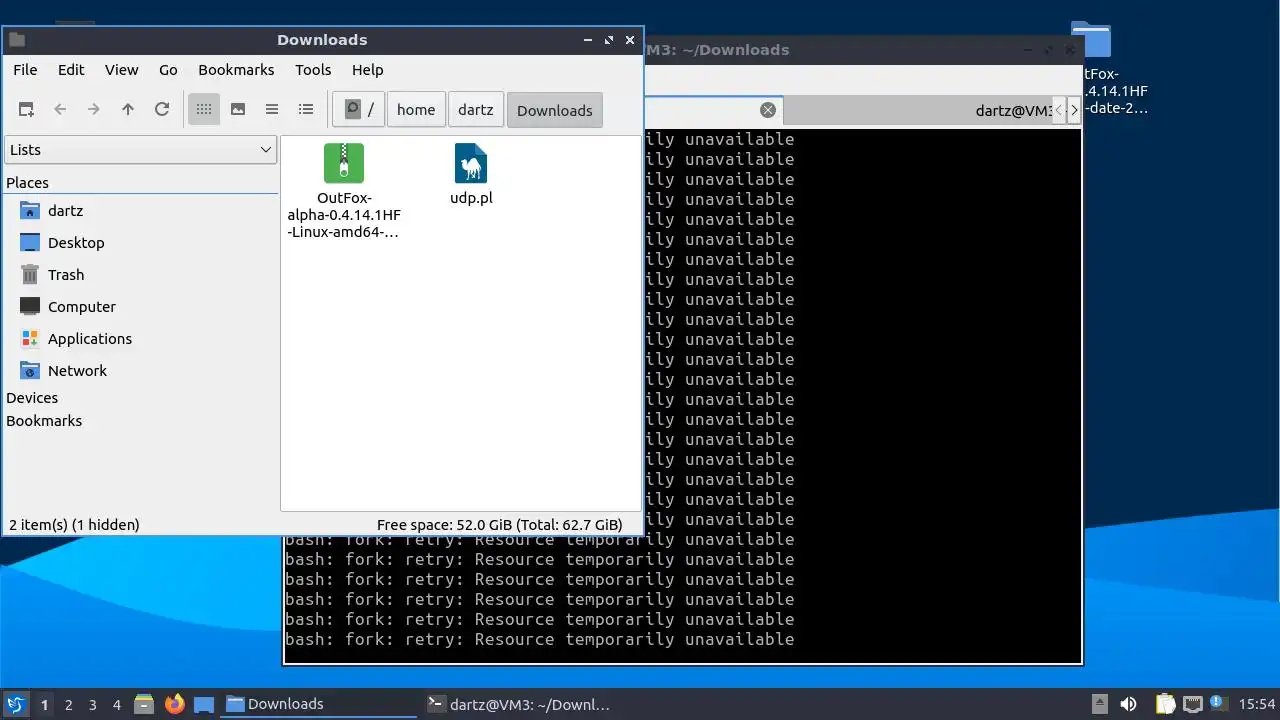Go back in file manager history
This screenshot has height=720, width=1280.
pos(60,110)
